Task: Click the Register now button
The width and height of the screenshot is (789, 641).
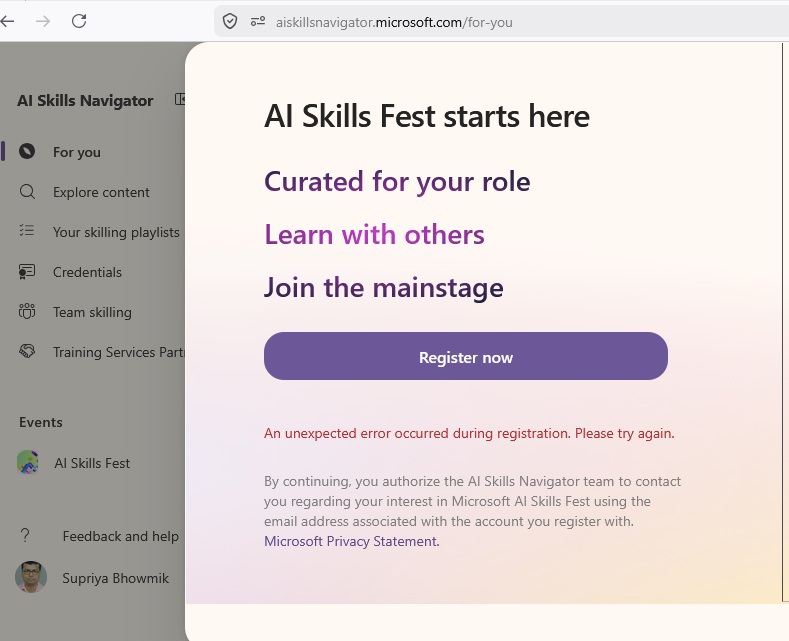Action: click(466, 356)
